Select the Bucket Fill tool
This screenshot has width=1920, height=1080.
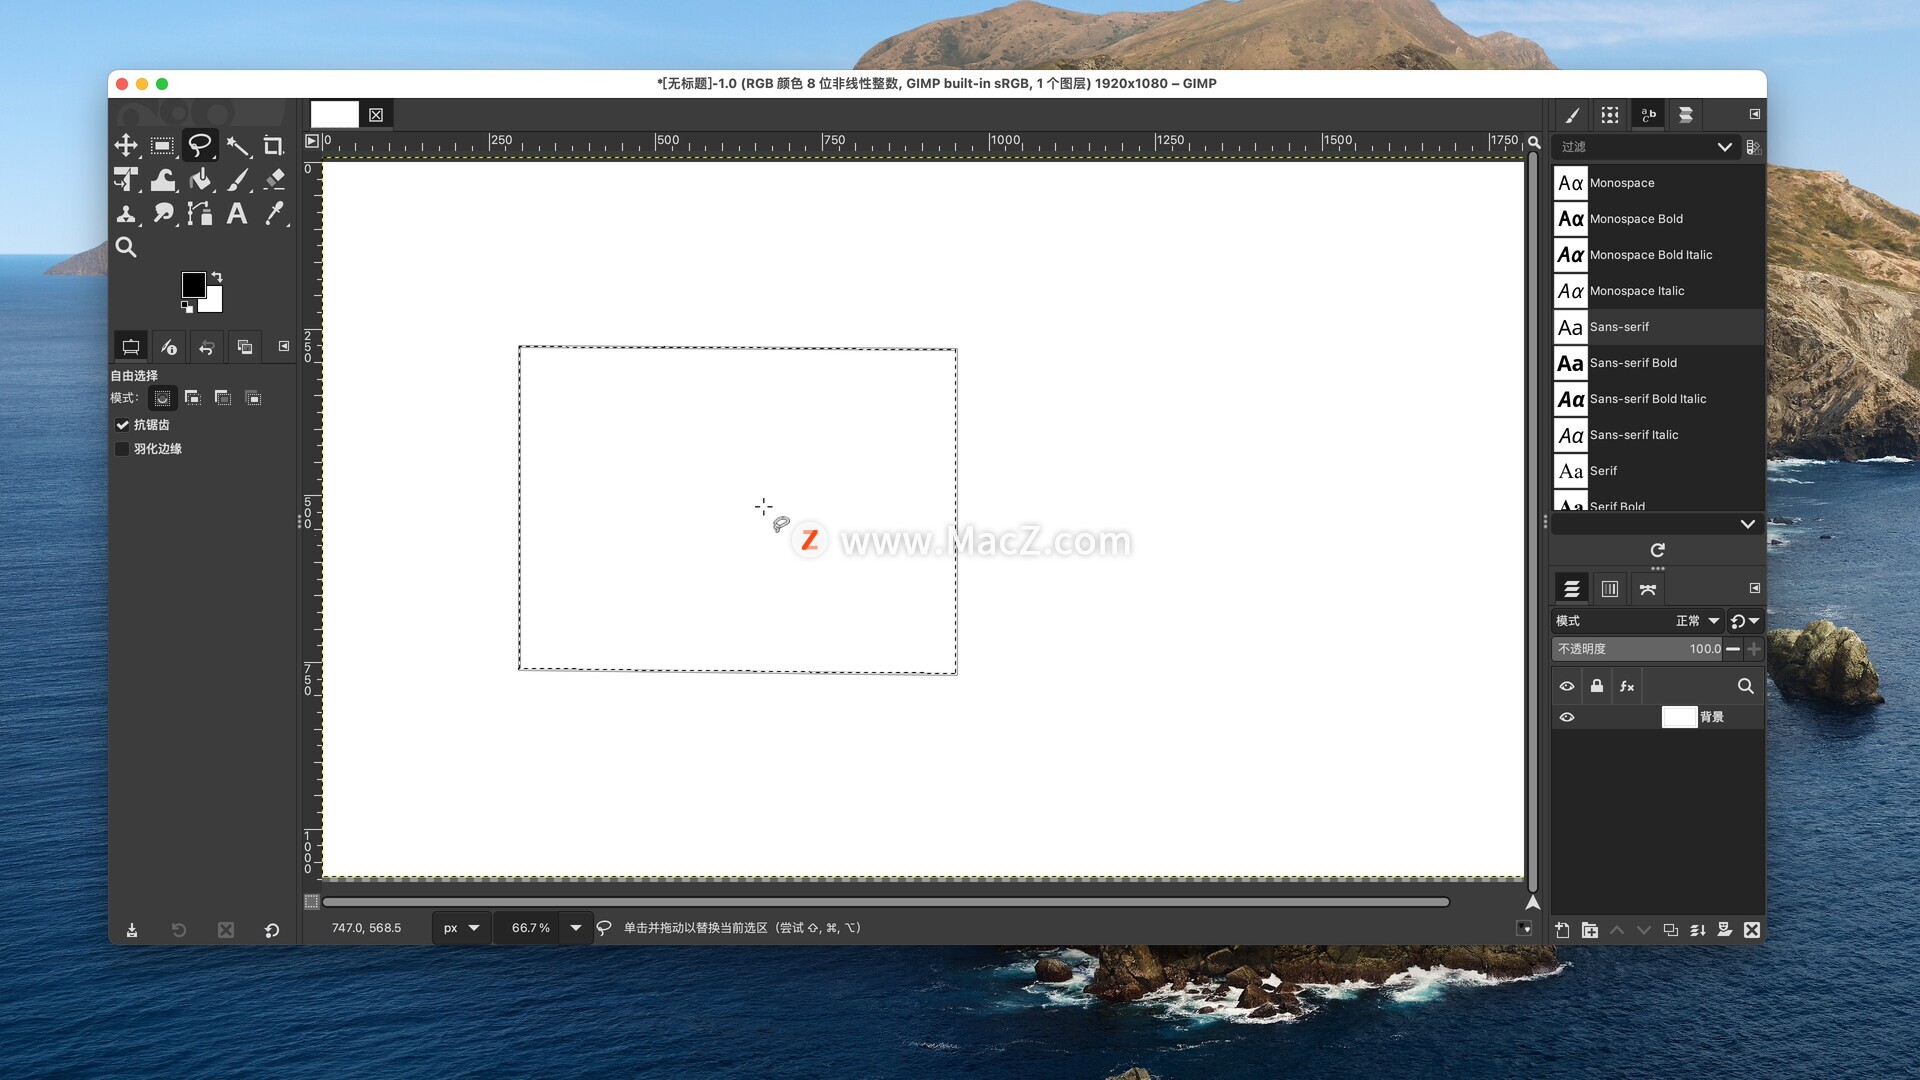tap(200, 180)
